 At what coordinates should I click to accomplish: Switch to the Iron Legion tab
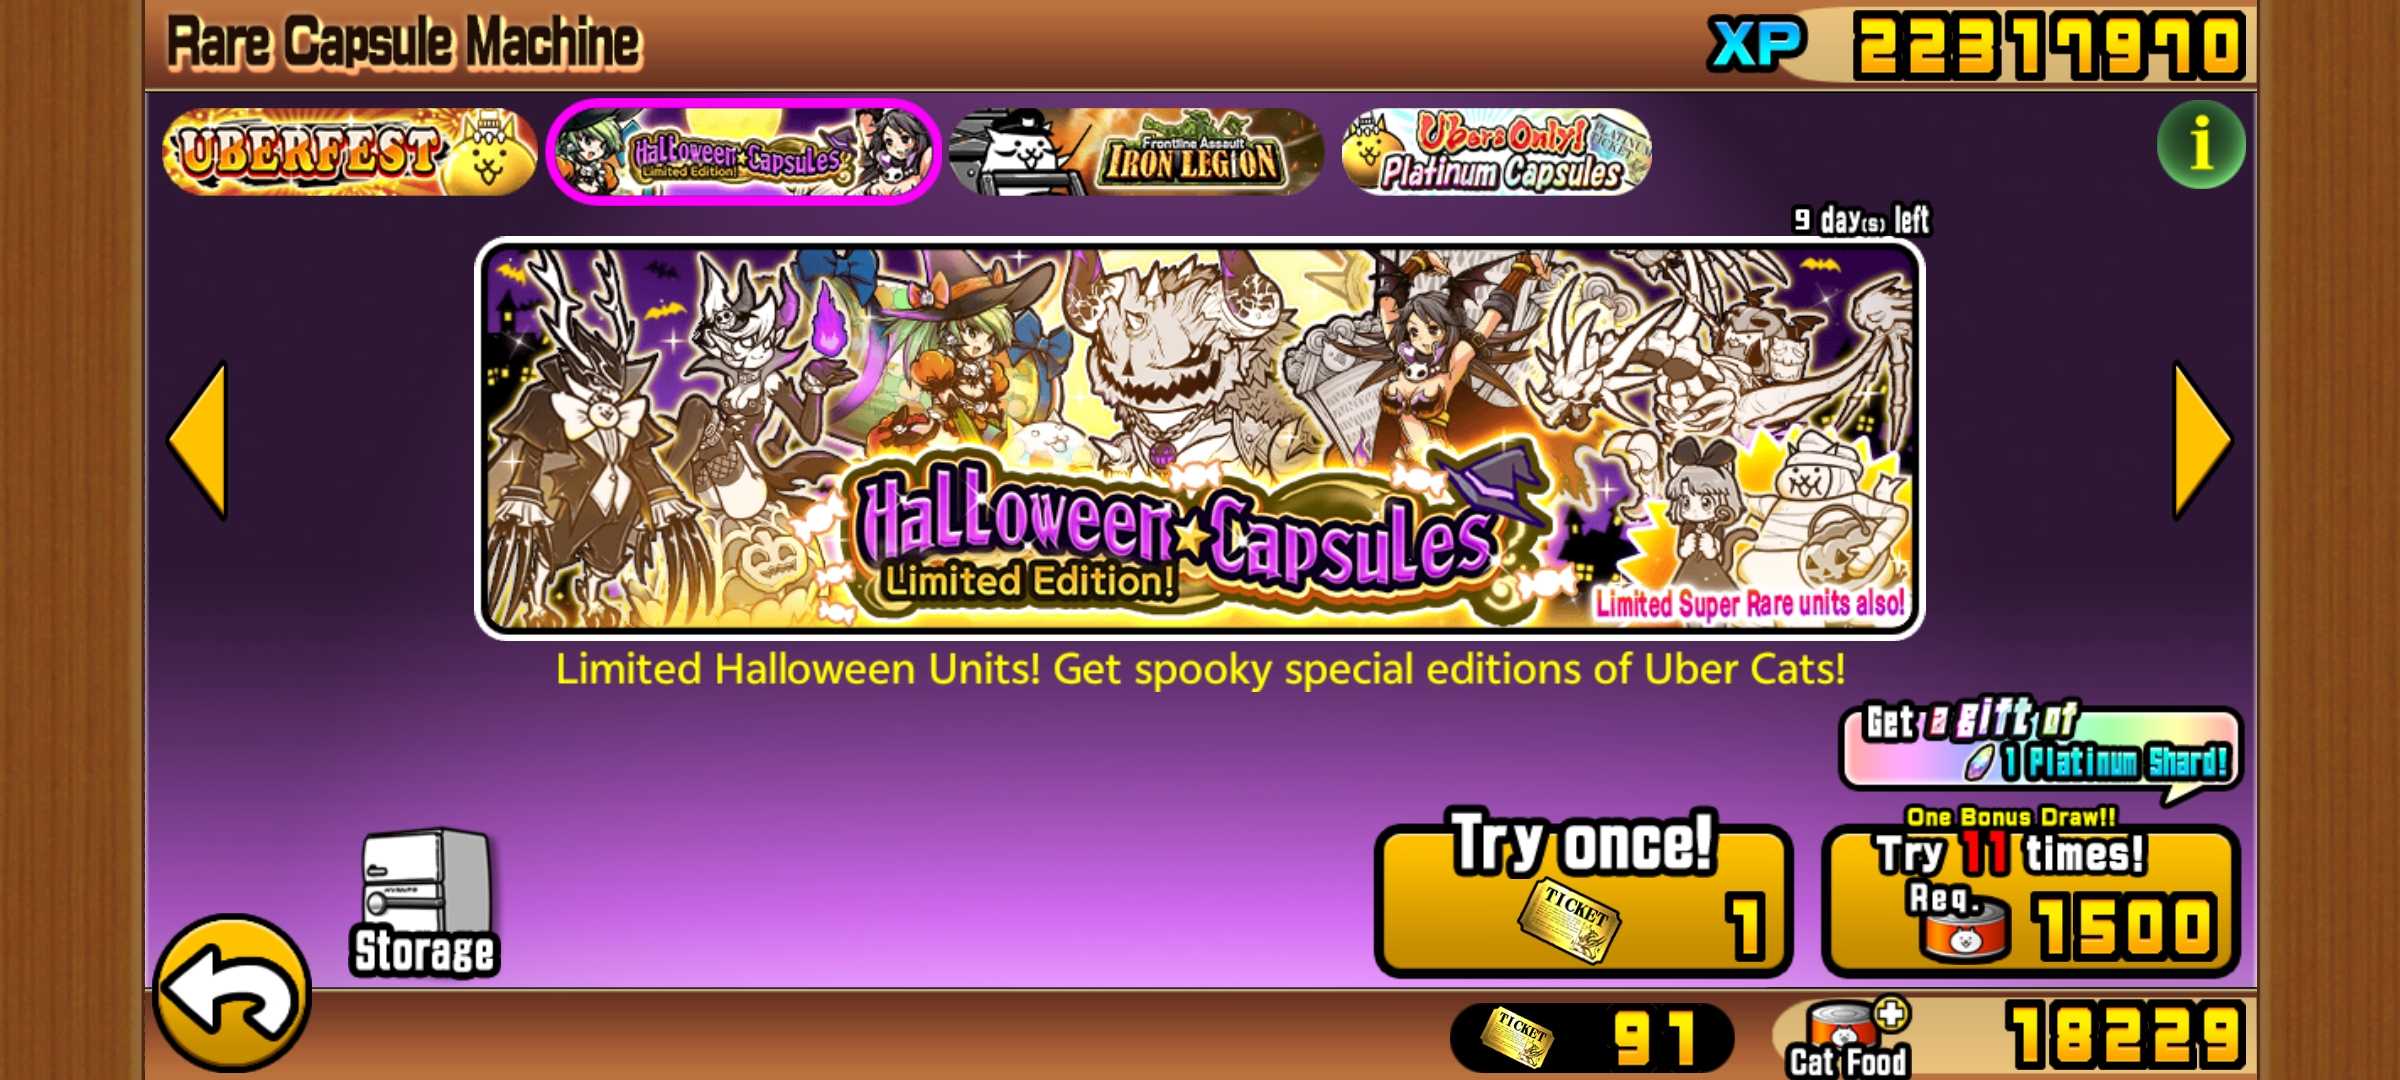click(x=1136, y=152)
